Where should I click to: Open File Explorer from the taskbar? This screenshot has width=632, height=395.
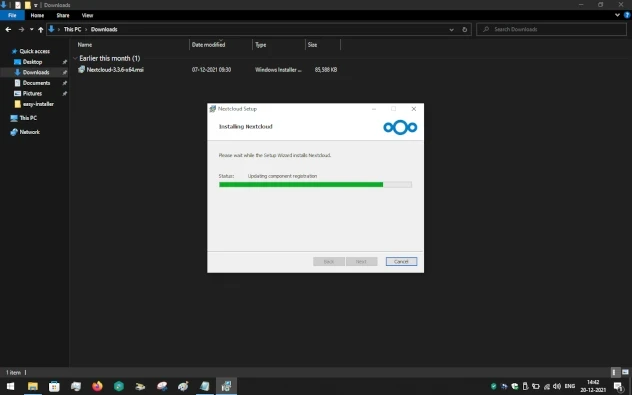pos(33,386)
